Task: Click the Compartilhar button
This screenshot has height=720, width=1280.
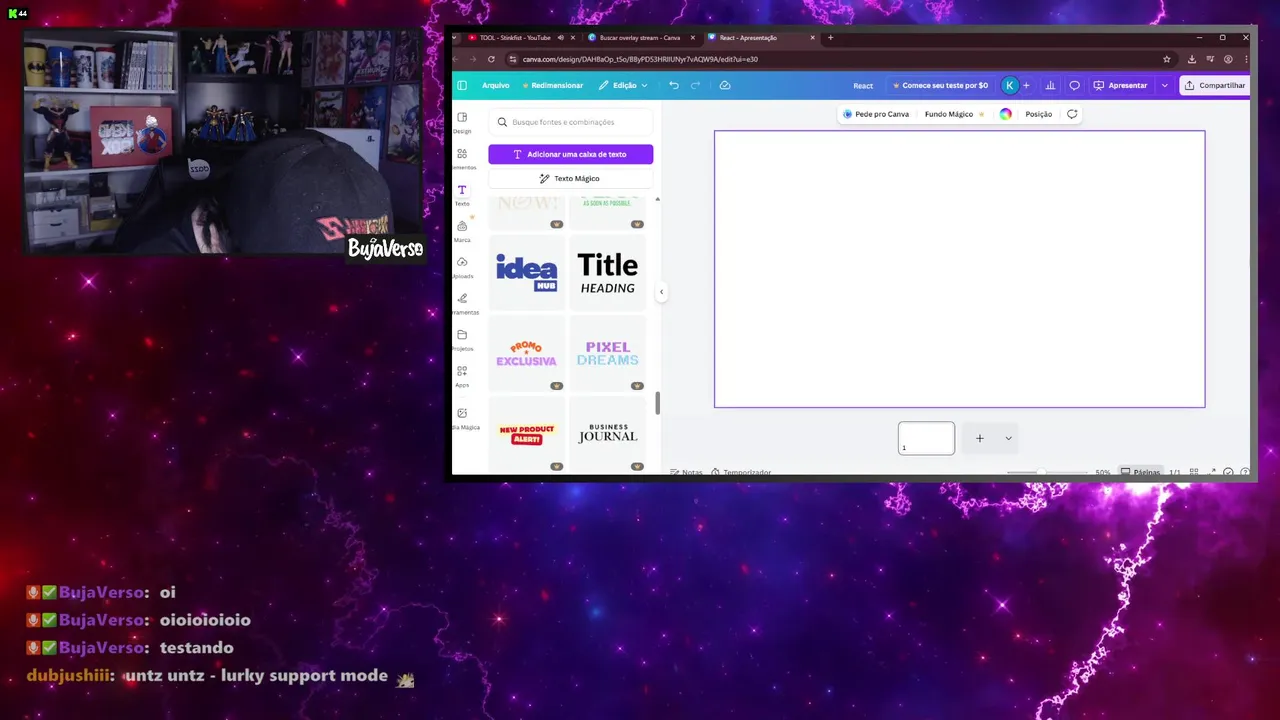Action: [x=1215, y=85]
